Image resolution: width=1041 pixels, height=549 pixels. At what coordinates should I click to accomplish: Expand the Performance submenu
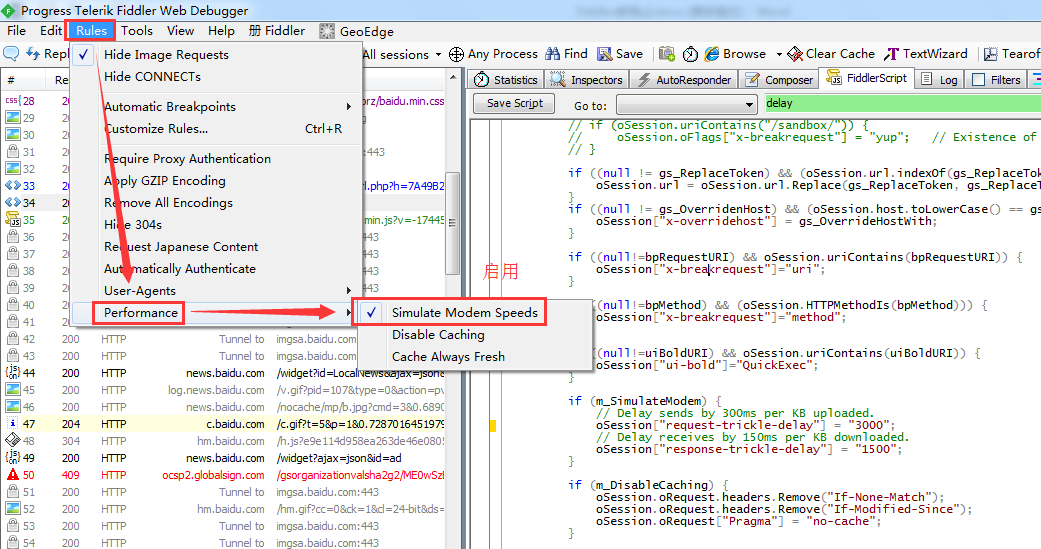tap(216, 313)
